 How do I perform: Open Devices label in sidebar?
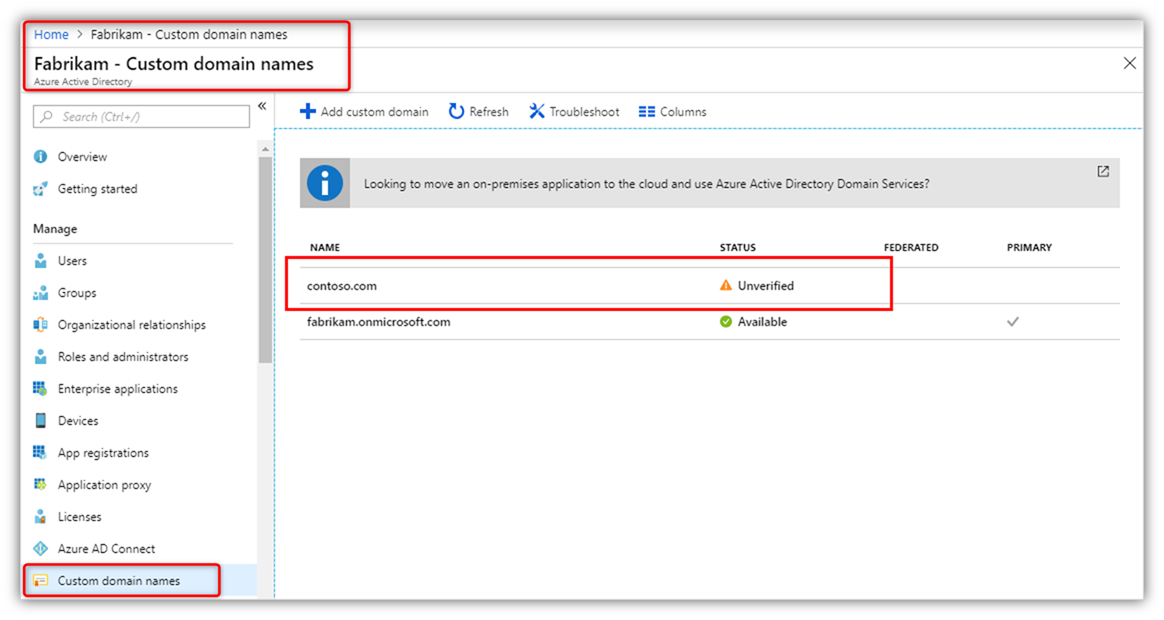pyautogui.click(x=78, y=420)
